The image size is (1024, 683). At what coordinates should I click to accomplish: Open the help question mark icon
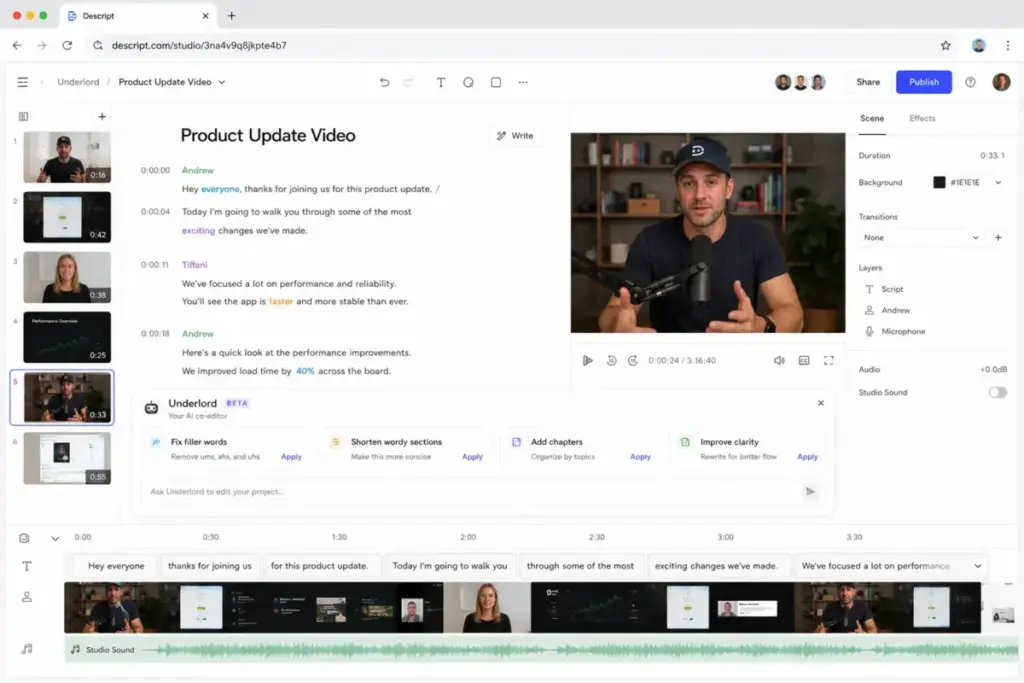970,82
